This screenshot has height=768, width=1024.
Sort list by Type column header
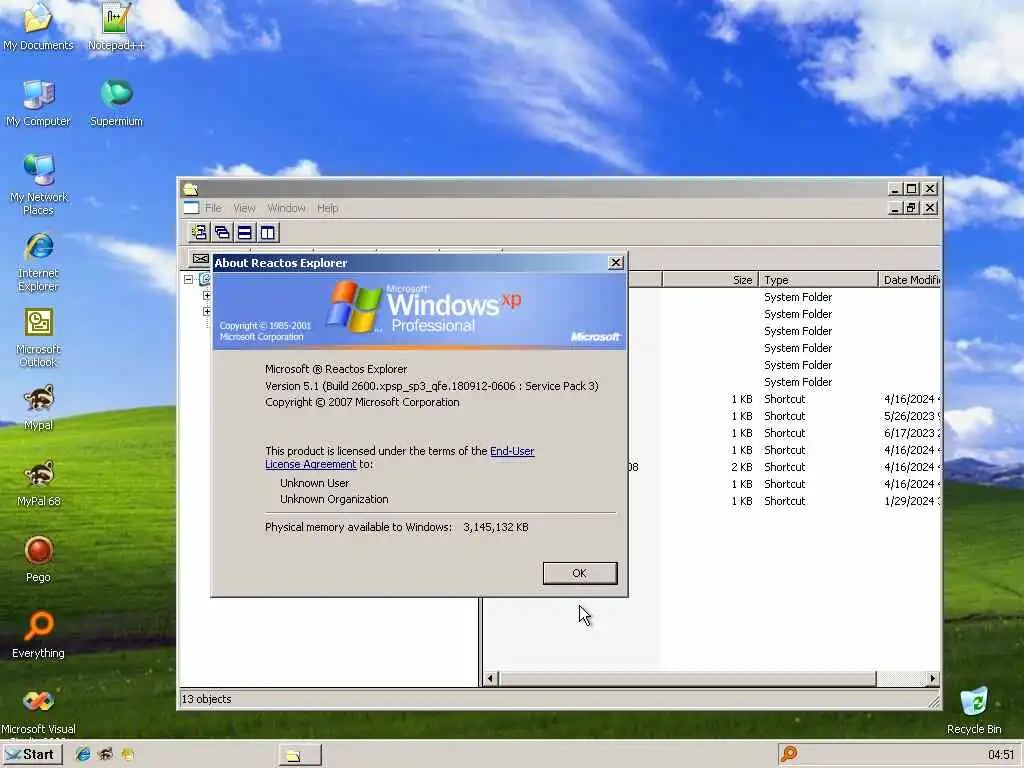pos(818,280)
